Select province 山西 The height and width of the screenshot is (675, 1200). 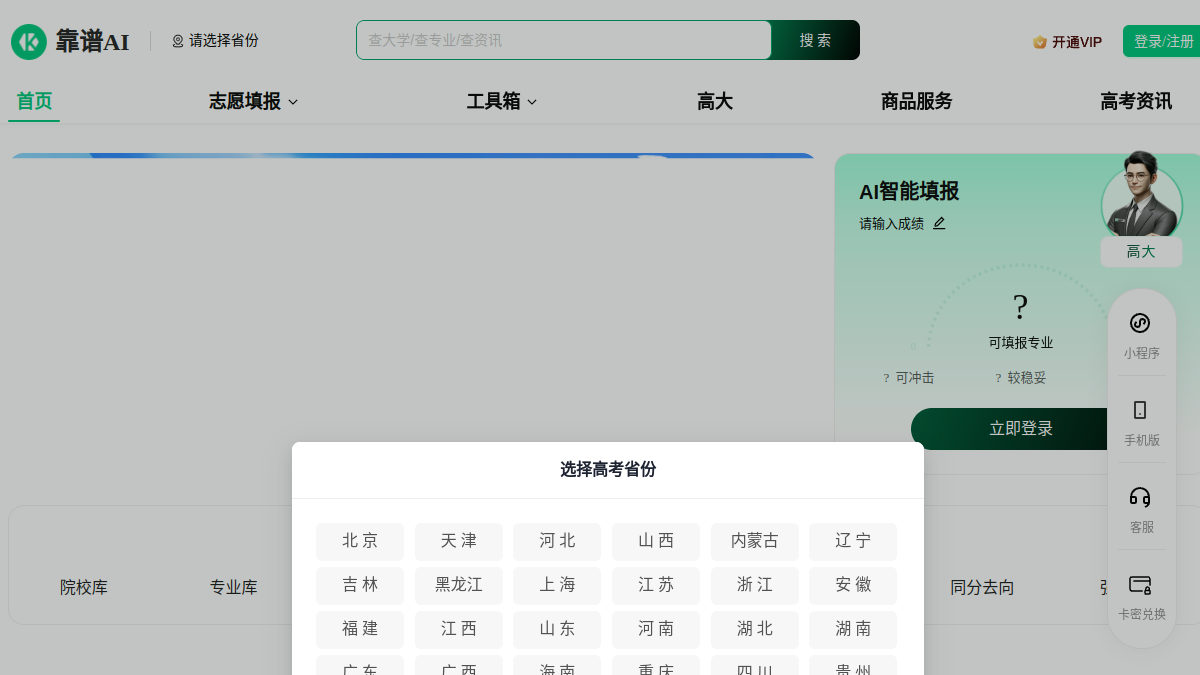pos(656,541)
